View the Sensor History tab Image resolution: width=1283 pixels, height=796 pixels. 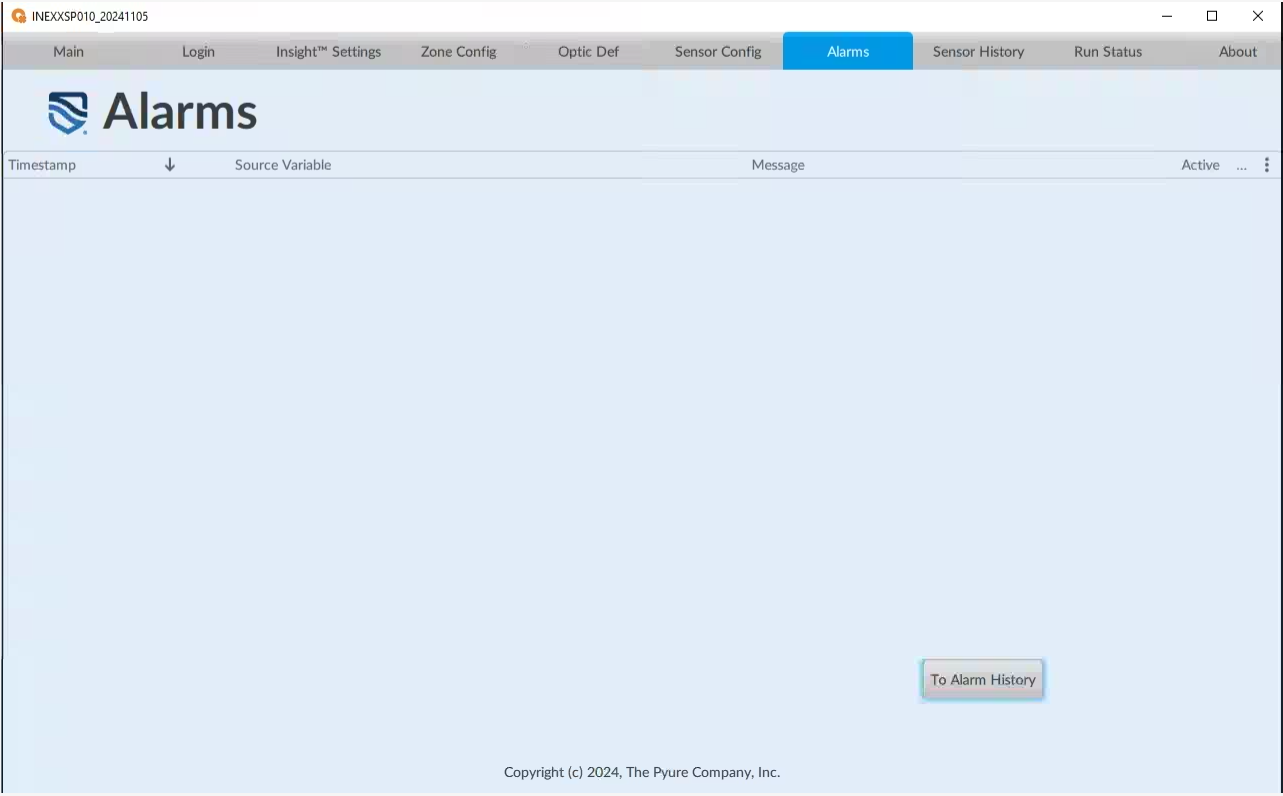click(x=978, y=52)
